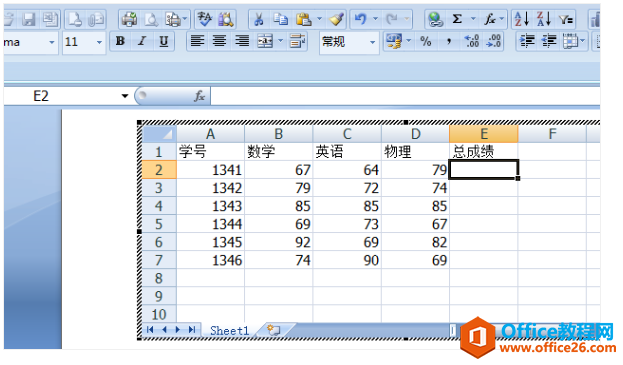
Task: Click the Select All corner button
Action: 159,134
